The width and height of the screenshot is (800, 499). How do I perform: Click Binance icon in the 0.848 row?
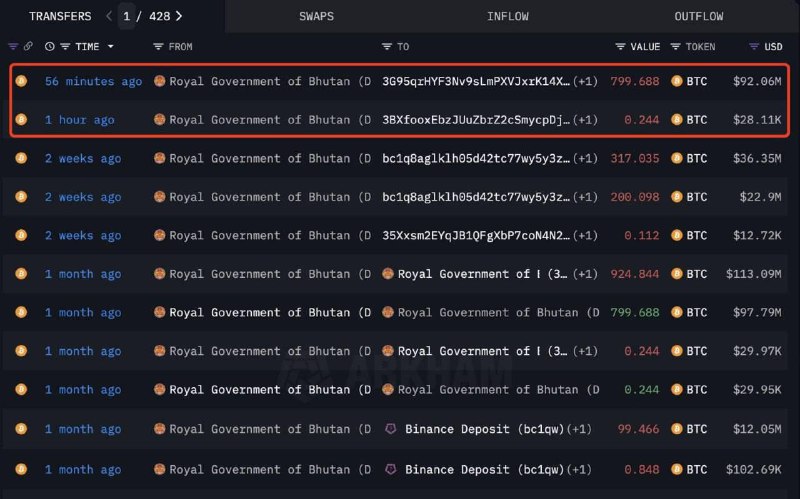click(x=390, y=469)
